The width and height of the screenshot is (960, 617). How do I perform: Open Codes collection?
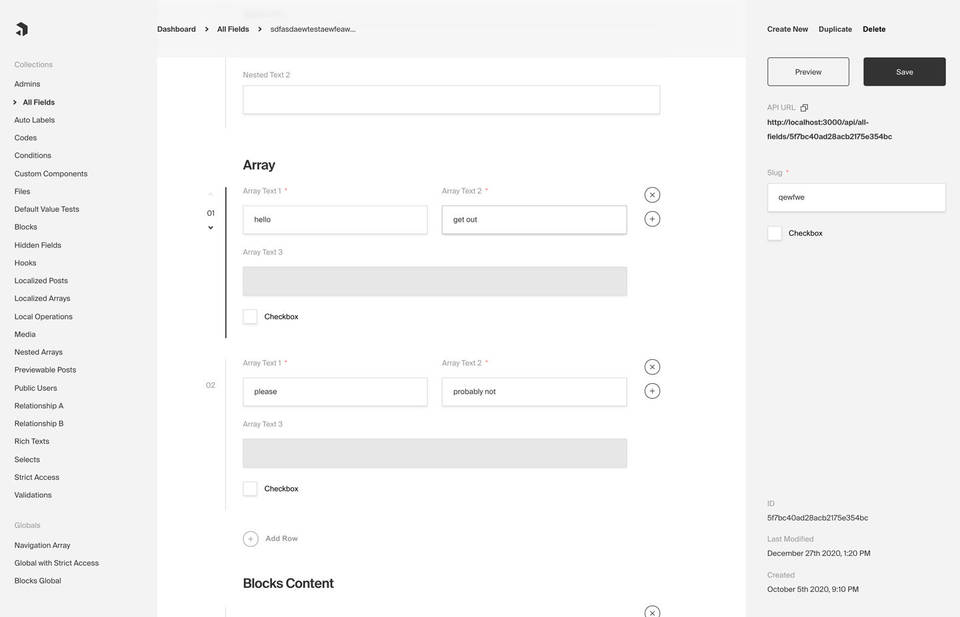[x=25, y=138]
